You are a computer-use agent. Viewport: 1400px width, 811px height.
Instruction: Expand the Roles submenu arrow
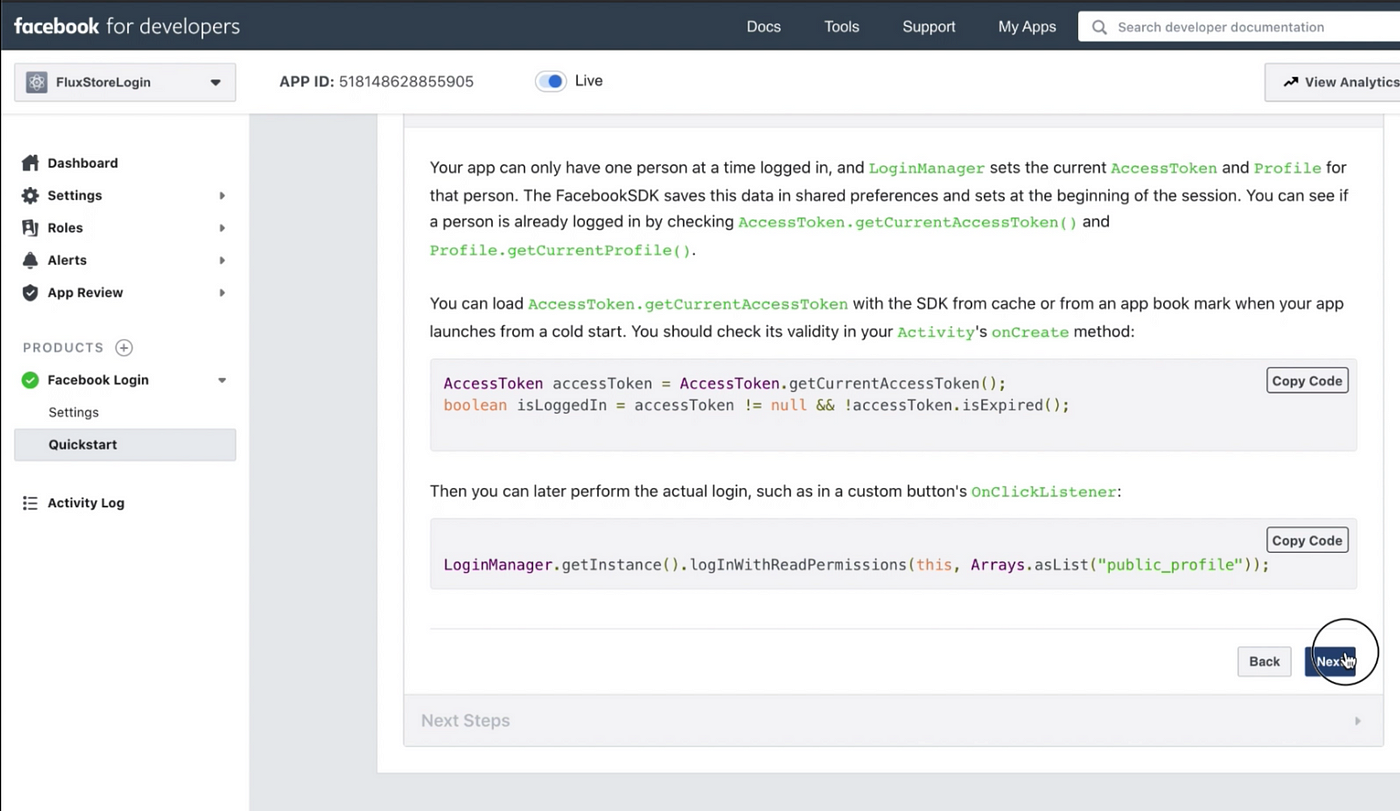click(x=222, y=228)
